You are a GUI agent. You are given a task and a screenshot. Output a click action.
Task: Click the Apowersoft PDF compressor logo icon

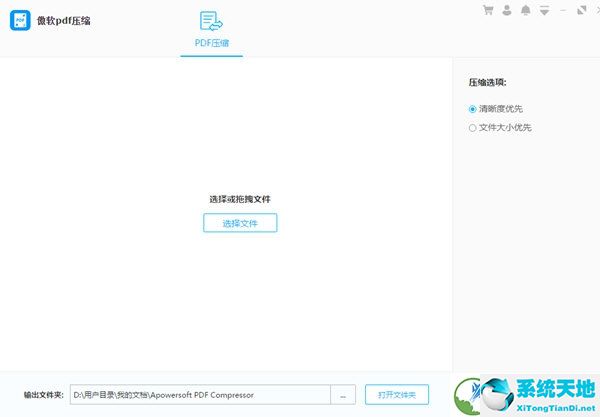tap(20, 20)
